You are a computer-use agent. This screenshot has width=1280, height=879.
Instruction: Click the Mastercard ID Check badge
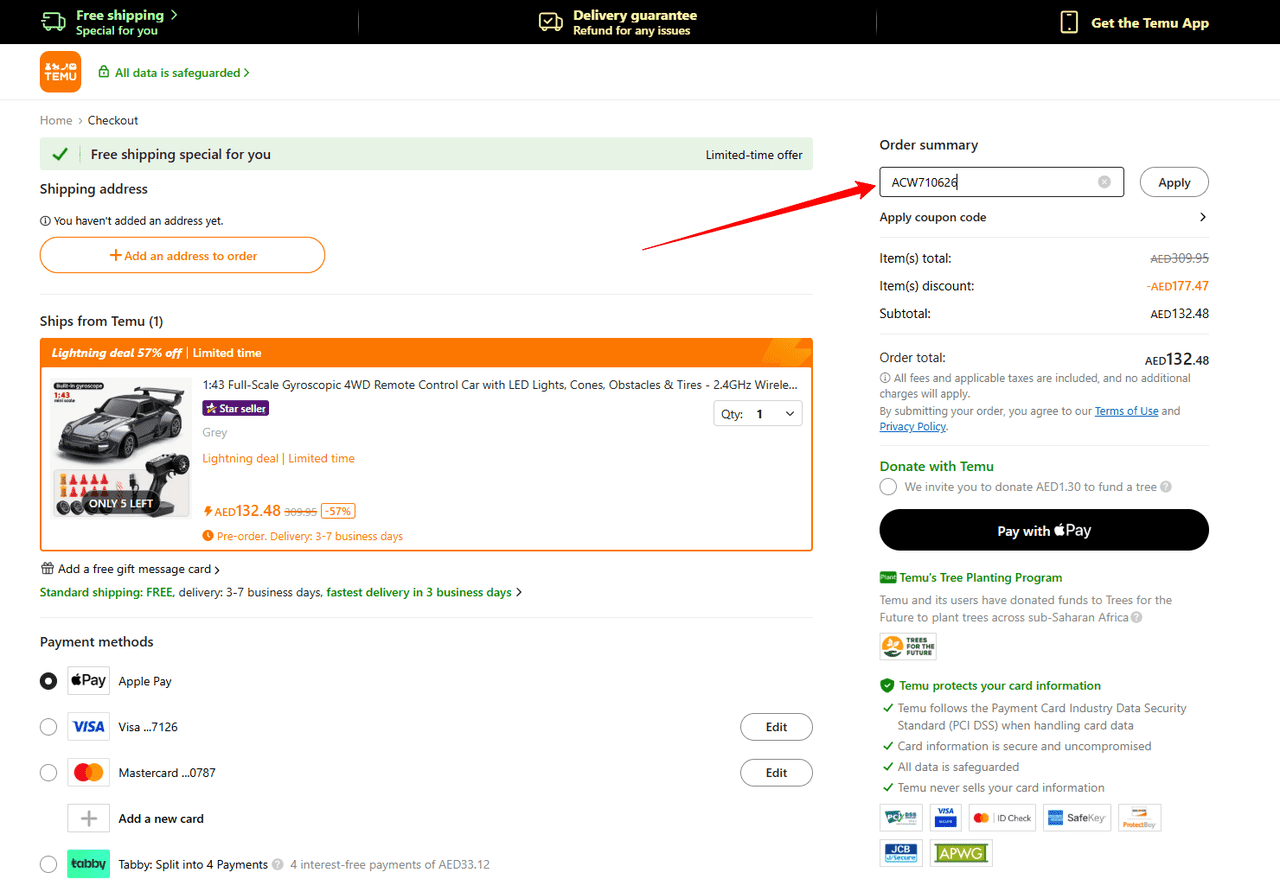tap(1002, 818)
